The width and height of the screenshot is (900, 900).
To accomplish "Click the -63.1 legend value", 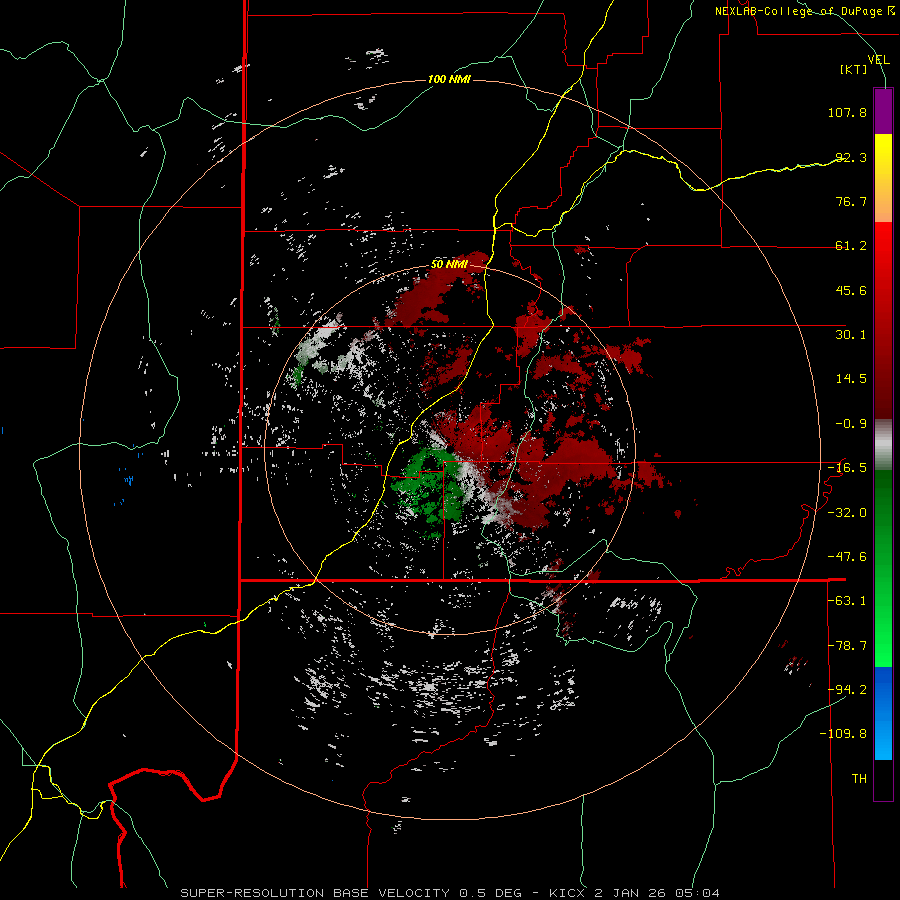I will pyautogui.click(x=847, y=601).
